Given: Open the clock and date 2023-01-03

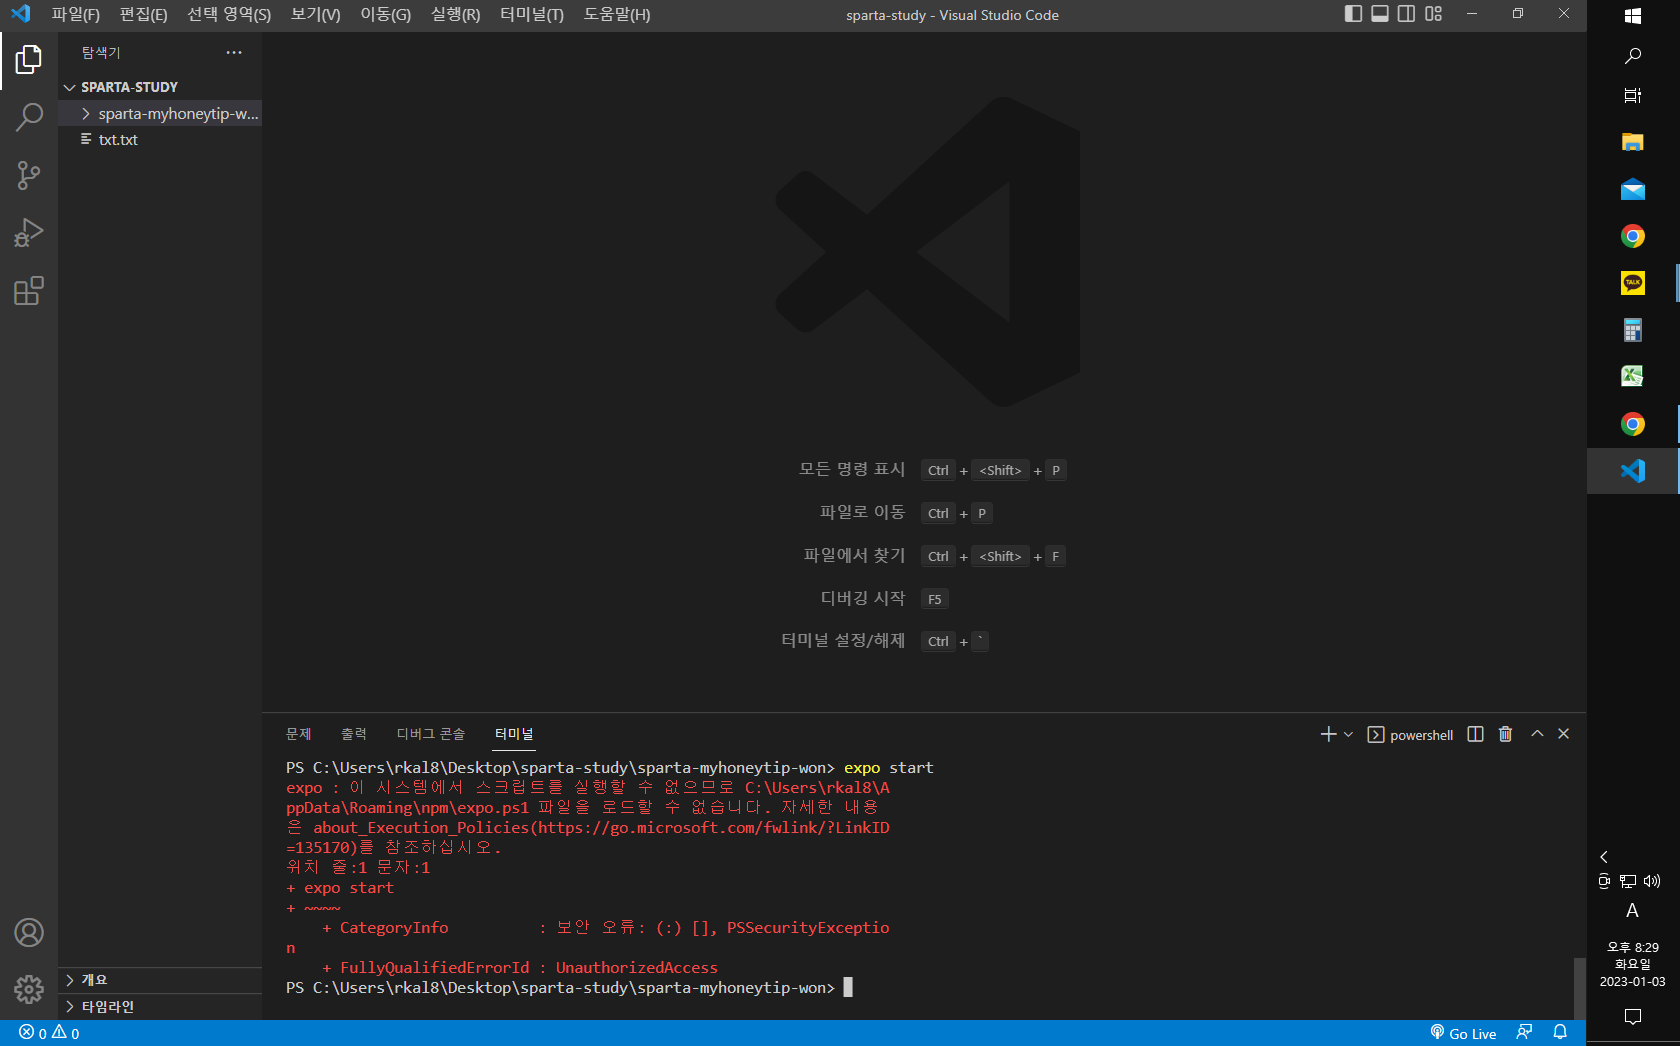Looking at the screenshot, I should (x=1633, y=964).
